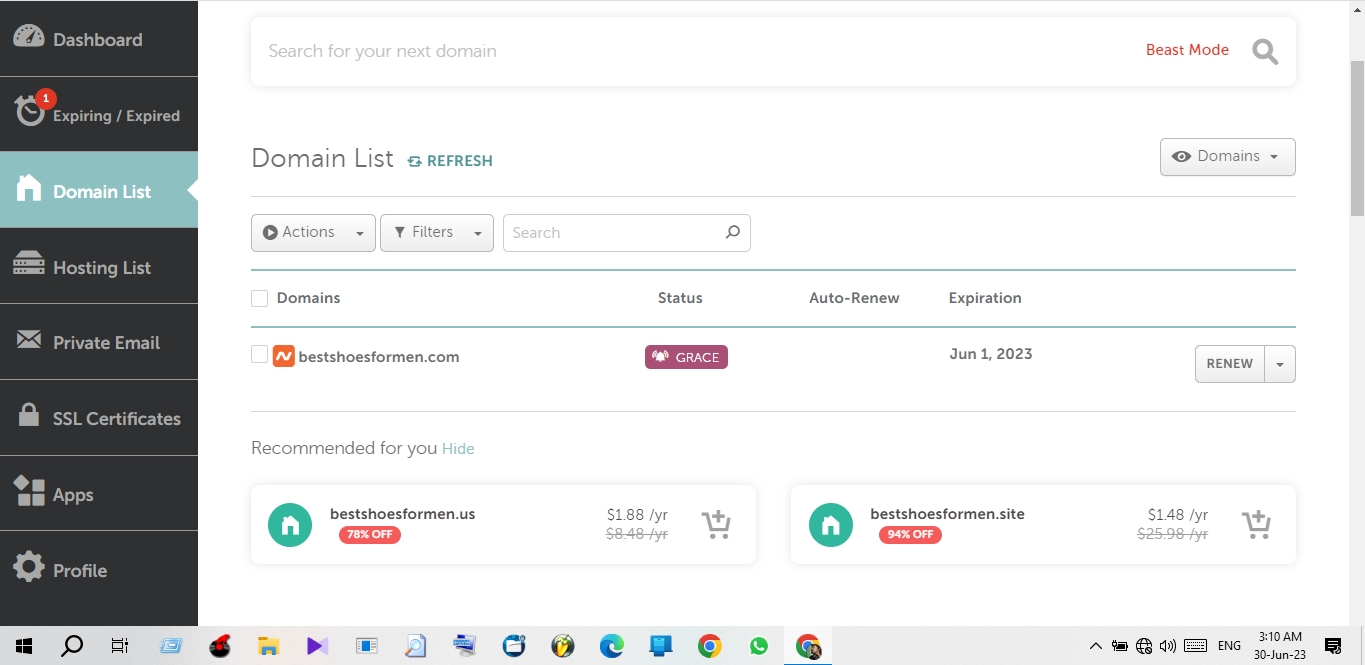Viewport: 1365px width, 665px height.
Task: Expand the arrow next to Renew button
Action: [1280, 364]
